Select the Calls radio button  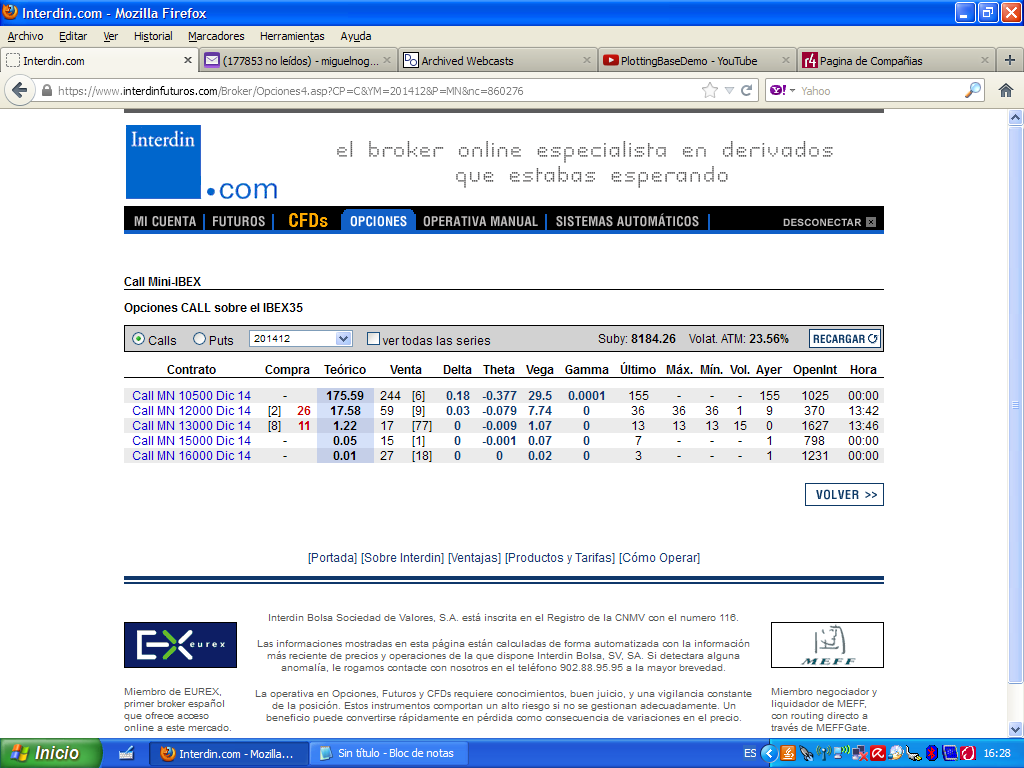pos(138,339)
